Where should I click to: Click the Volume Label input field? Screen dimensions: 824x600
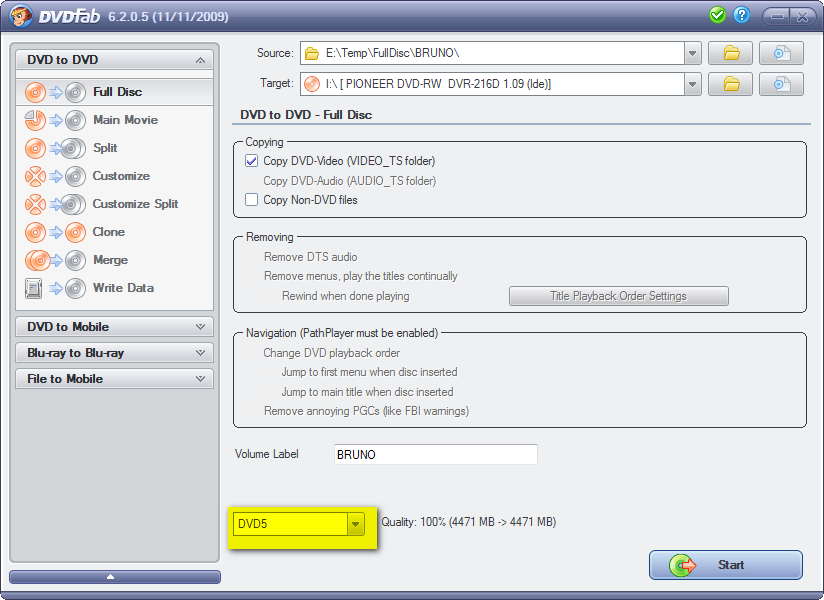point(436,454)
